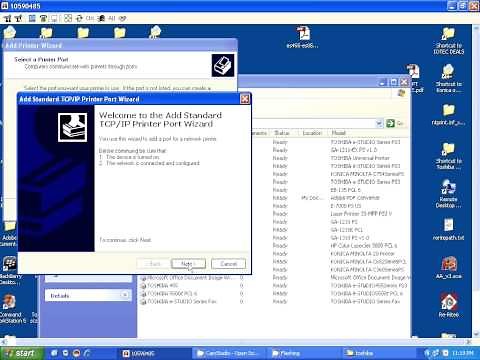Image resolution: width=480 pixels, height=360 pixels.
Task: Open the address bar dropdown in the printers window
Action: pyautogui.click(x=379, y=123)
